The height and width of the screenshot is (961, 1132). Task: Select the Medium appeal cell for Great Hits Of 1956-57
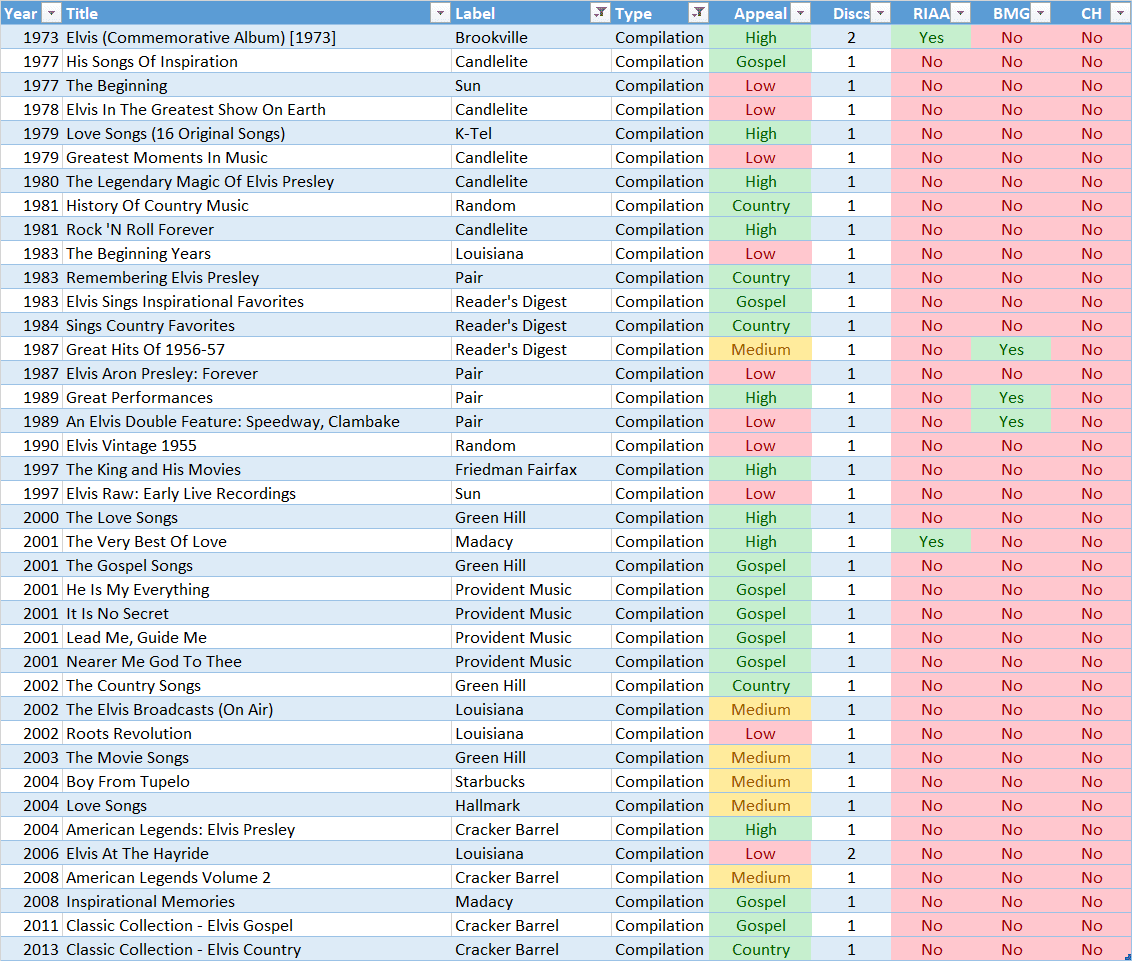(760, 349)
